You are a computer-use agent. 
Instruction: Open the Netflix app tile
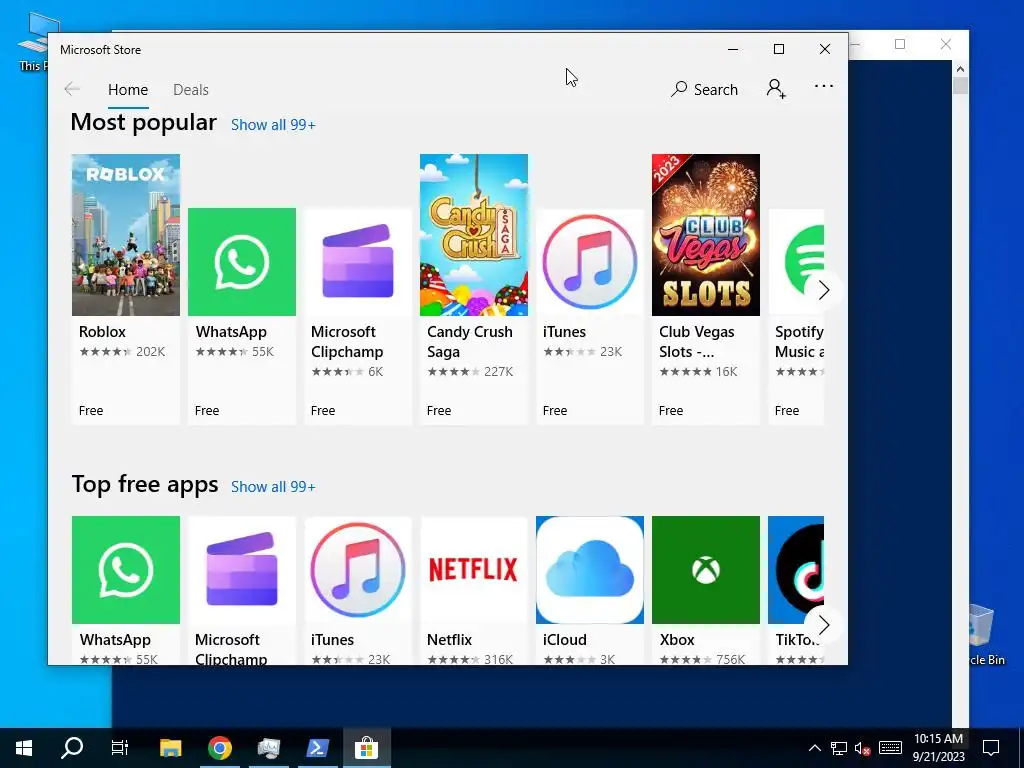click(473, 590)
